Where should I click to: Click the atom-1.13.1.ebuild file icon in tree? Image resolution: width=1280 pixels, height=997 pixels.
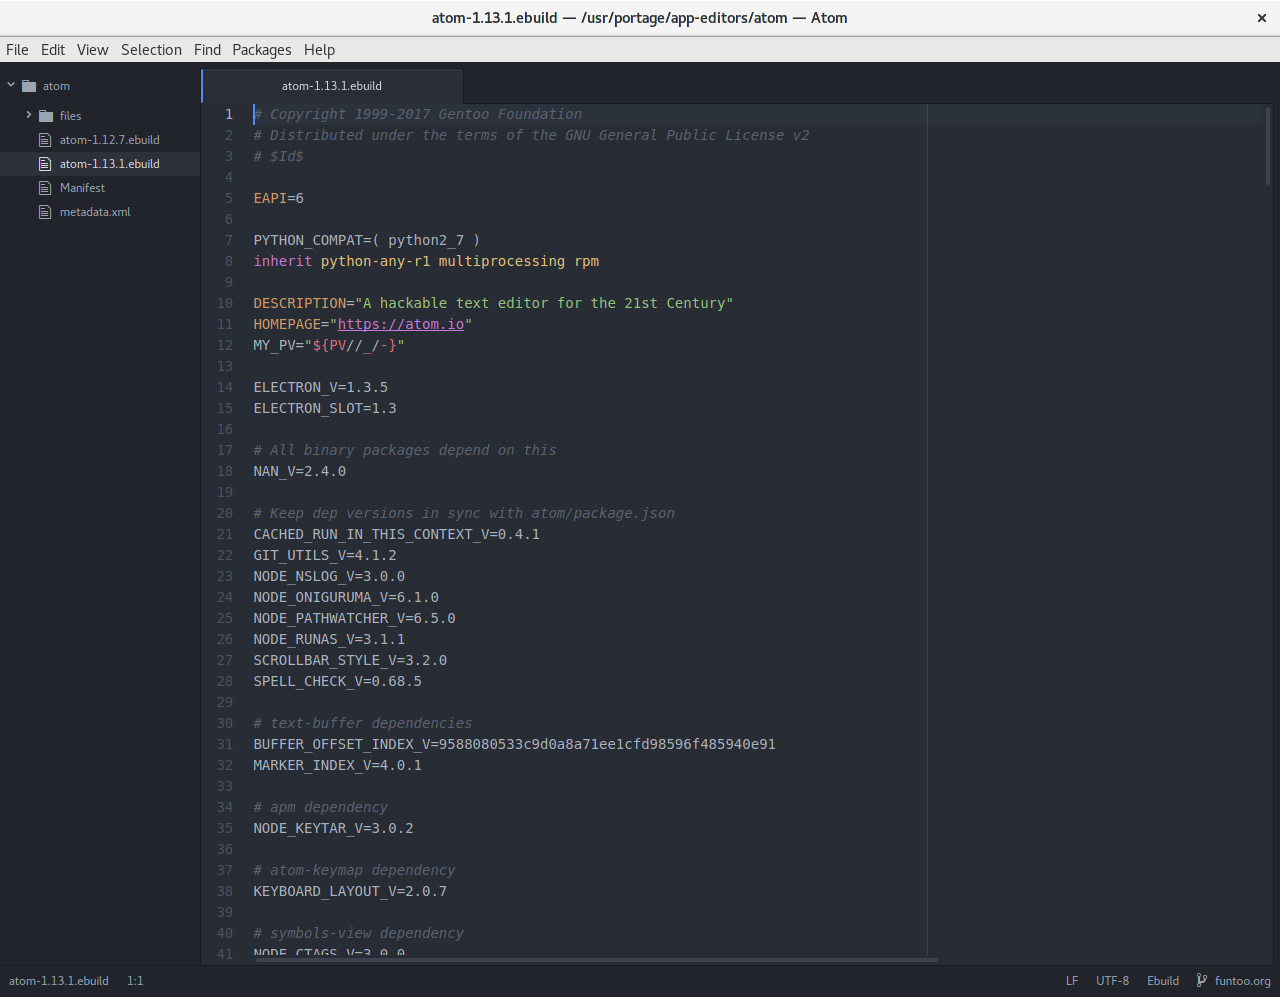(x=44, y=164)
